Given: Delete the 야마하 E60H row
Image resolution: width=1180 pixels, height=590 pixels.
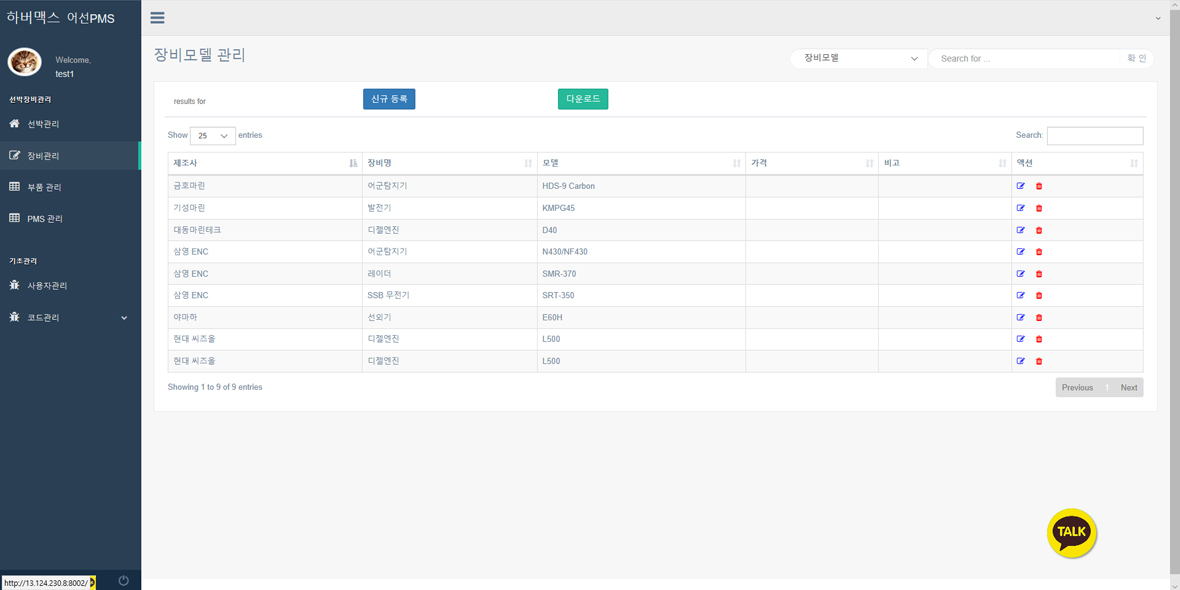Looking at the screenshot, I should coord(1039,317).
